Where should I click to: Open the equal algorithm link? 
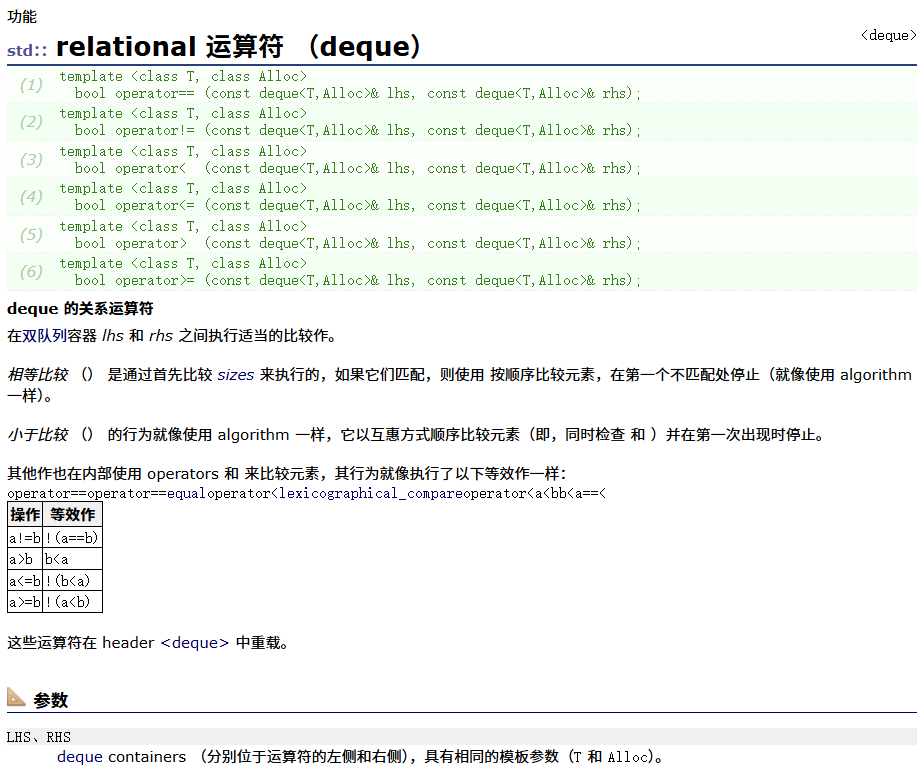click(187, 494)
